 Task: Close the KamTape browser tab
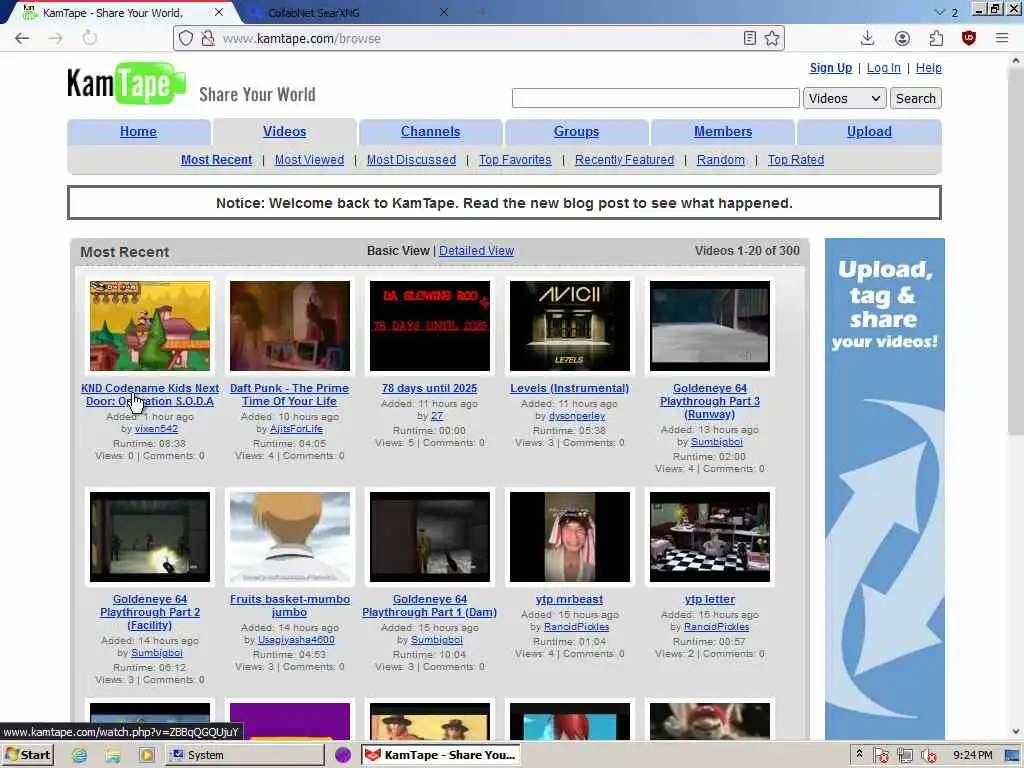click(219, 12)
